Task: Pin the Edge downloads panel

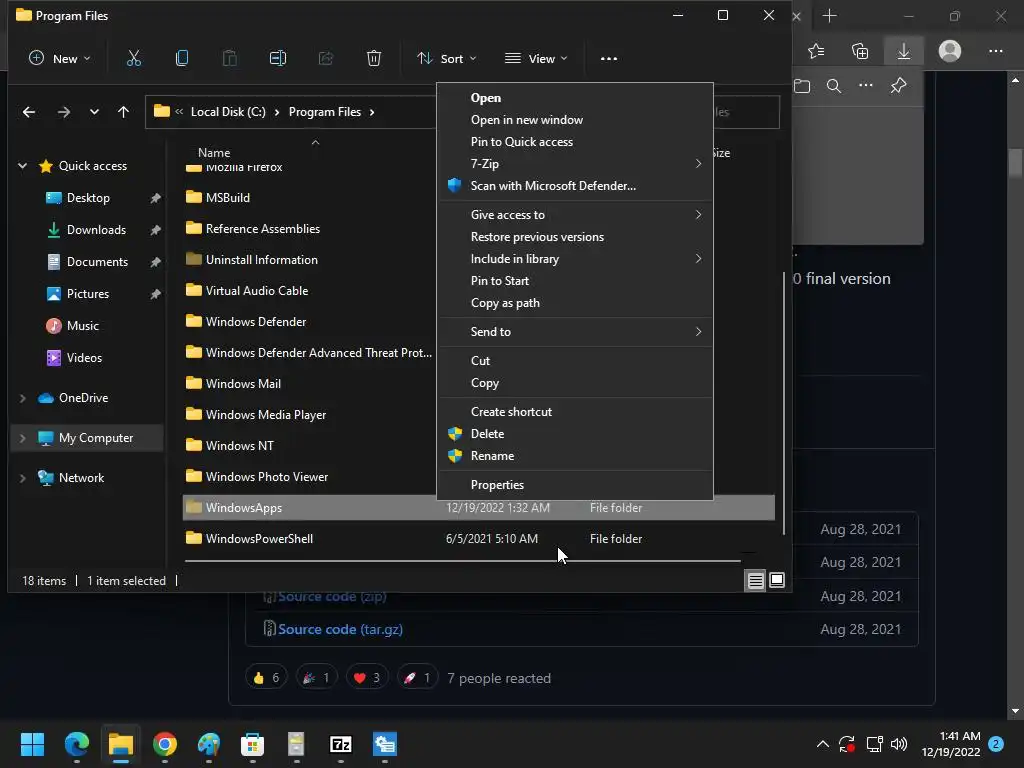Action: pyautogui.click(x=899, y=86)
